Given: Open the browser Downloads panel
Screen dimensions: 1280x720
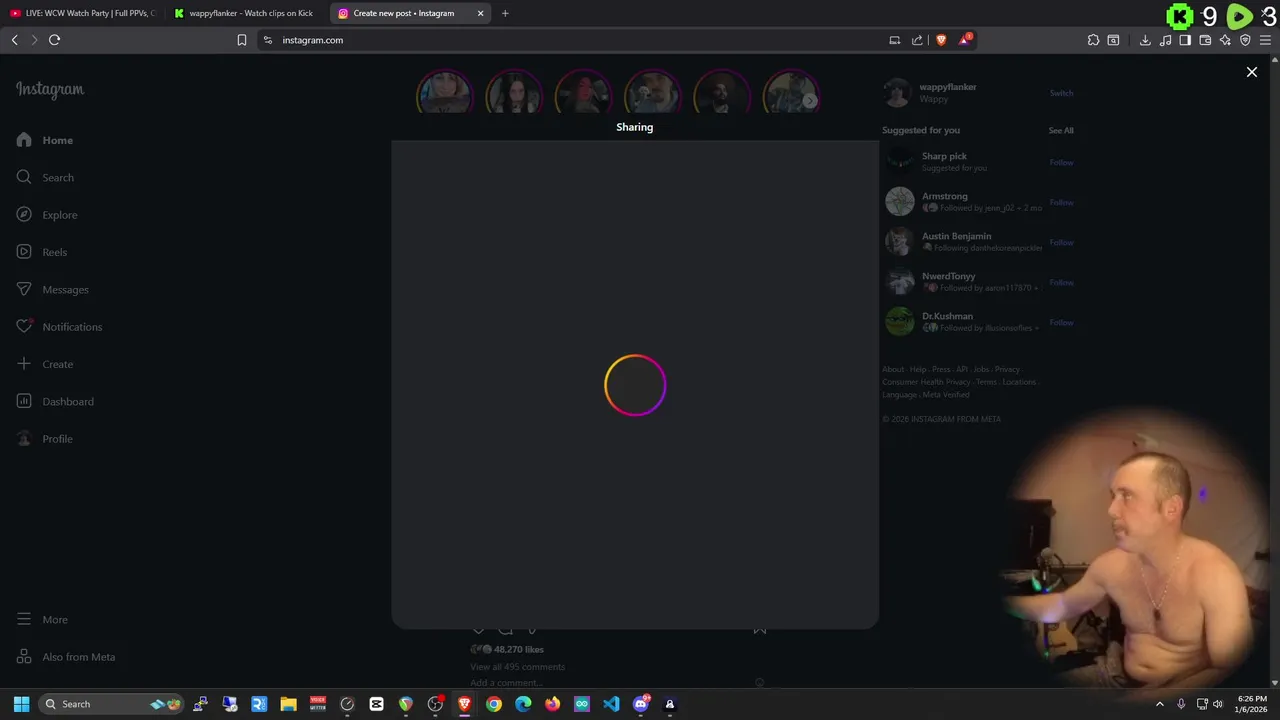Looking at the screenshot, I should 1145,40.
